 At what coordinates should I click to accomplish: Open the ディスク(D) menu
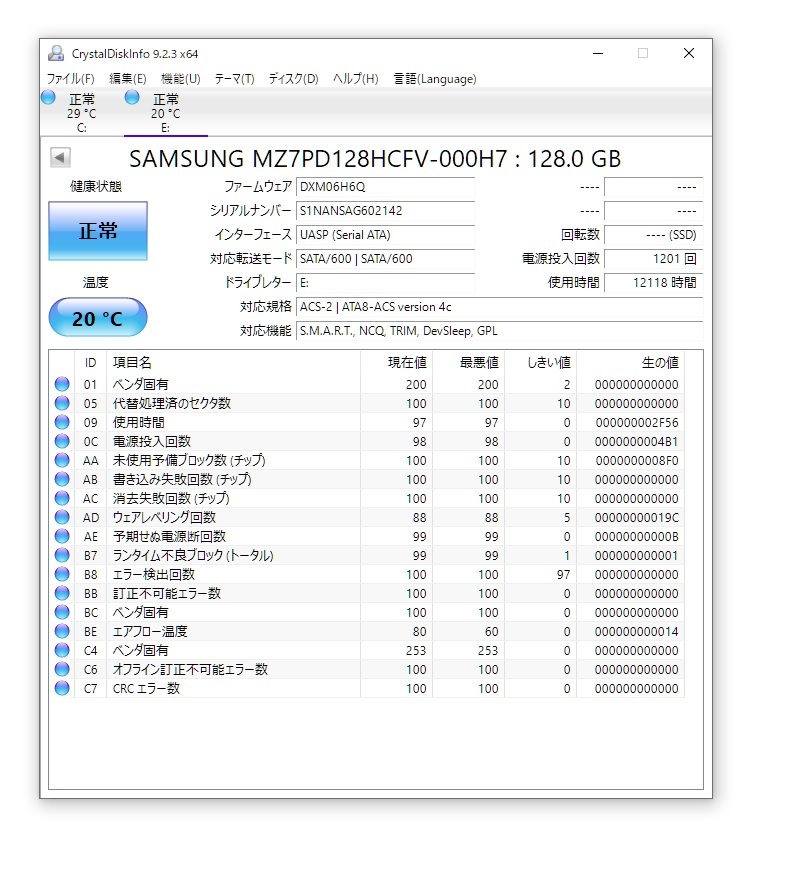point(293,78)
